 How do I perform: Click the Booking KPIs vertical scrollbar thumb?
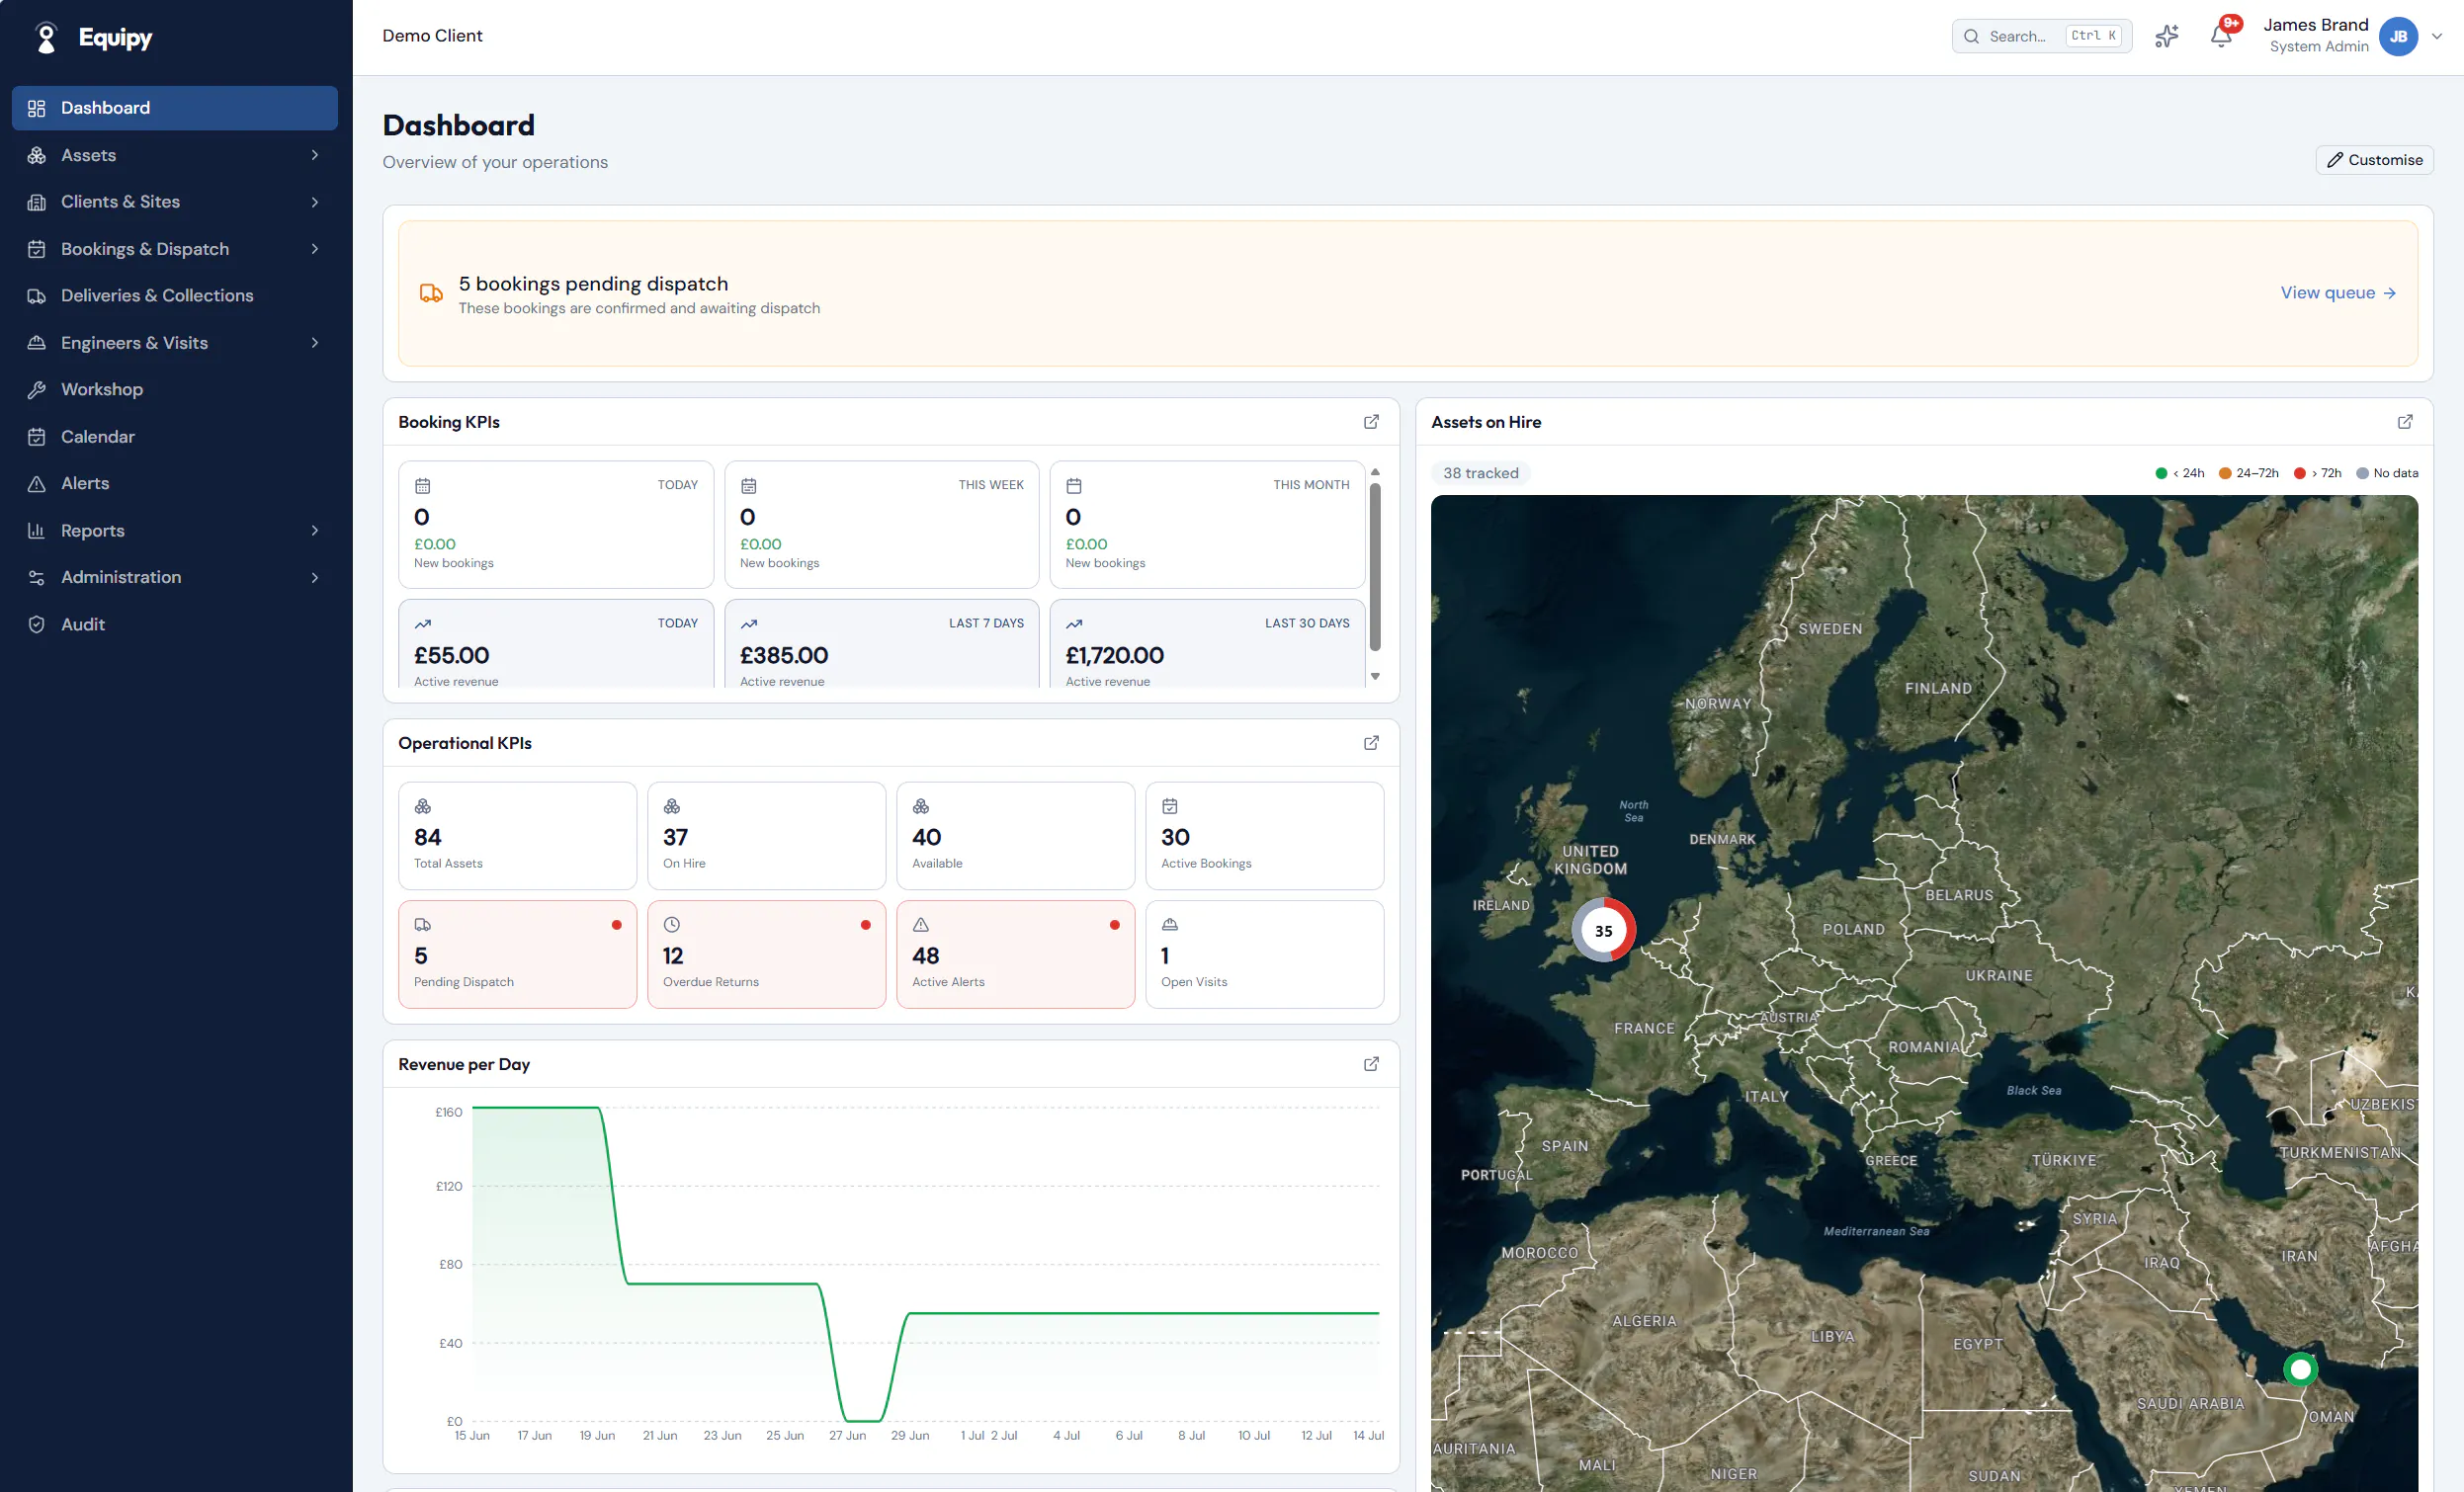tap(1375, 567)
